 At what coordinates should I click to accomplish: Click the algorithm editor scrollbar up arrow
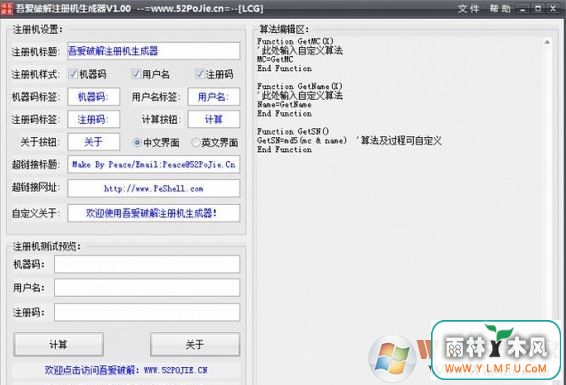click(x=547, y=43)
